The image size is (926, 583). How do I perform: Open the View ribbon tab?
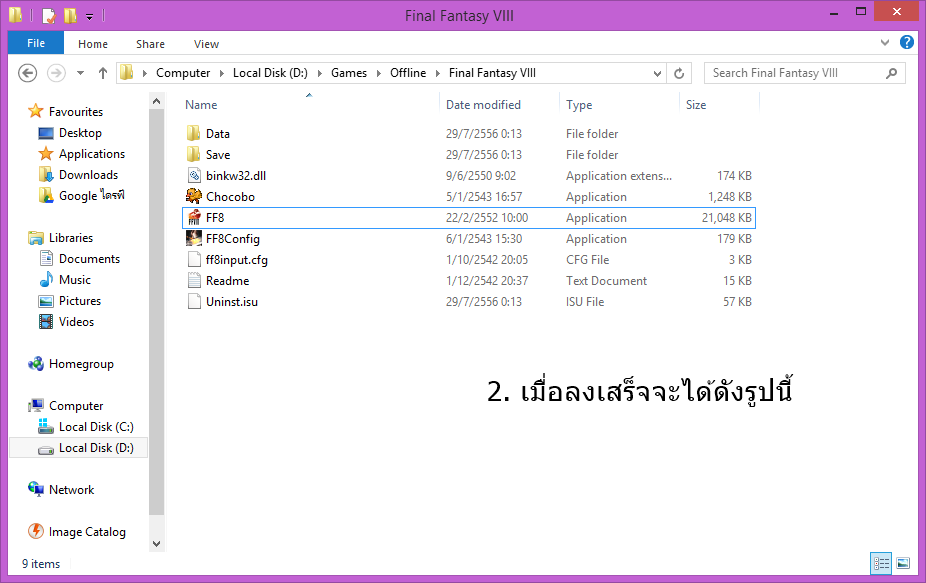click(206, 44)
